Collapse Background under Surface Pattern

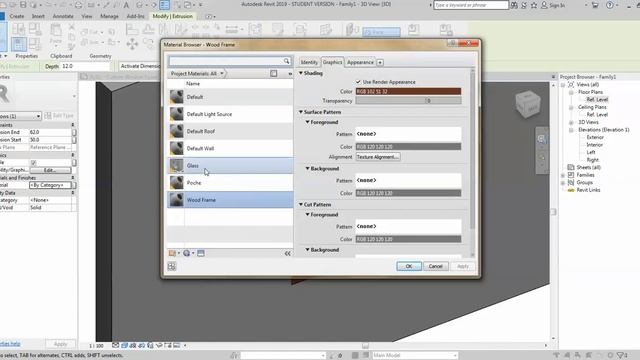(x=307, y=169)
